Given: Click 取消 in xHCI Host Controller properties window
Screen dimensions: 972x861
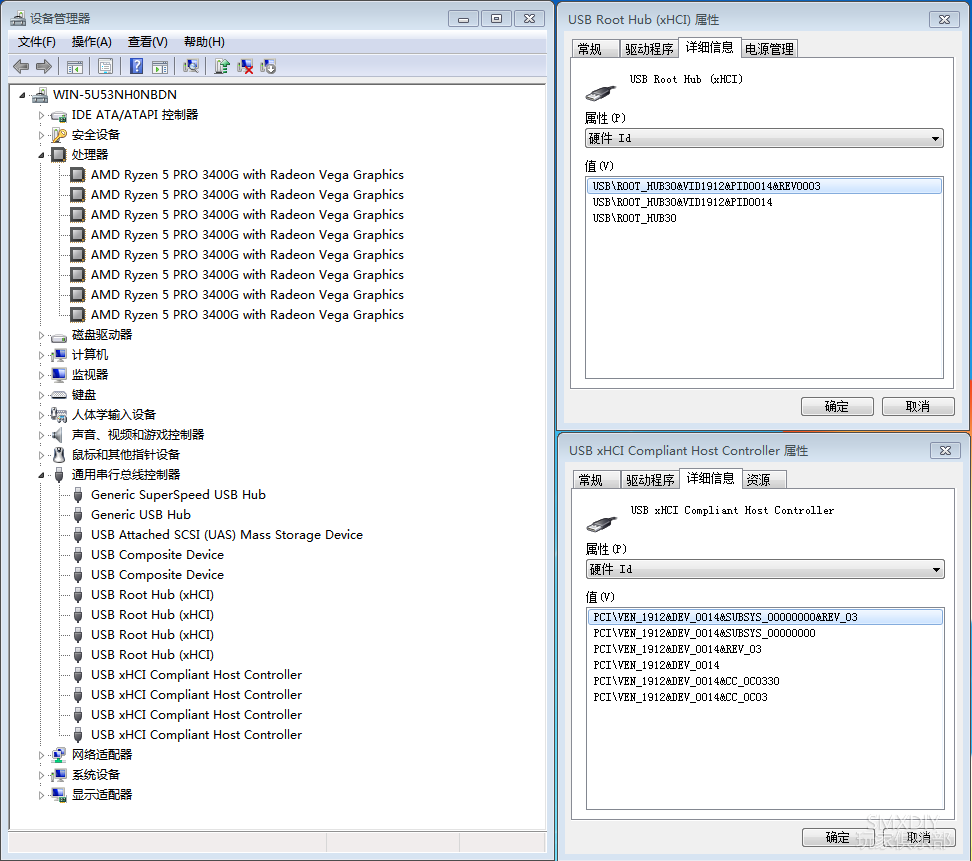Looking at the screenshot, I should point(919,837).
